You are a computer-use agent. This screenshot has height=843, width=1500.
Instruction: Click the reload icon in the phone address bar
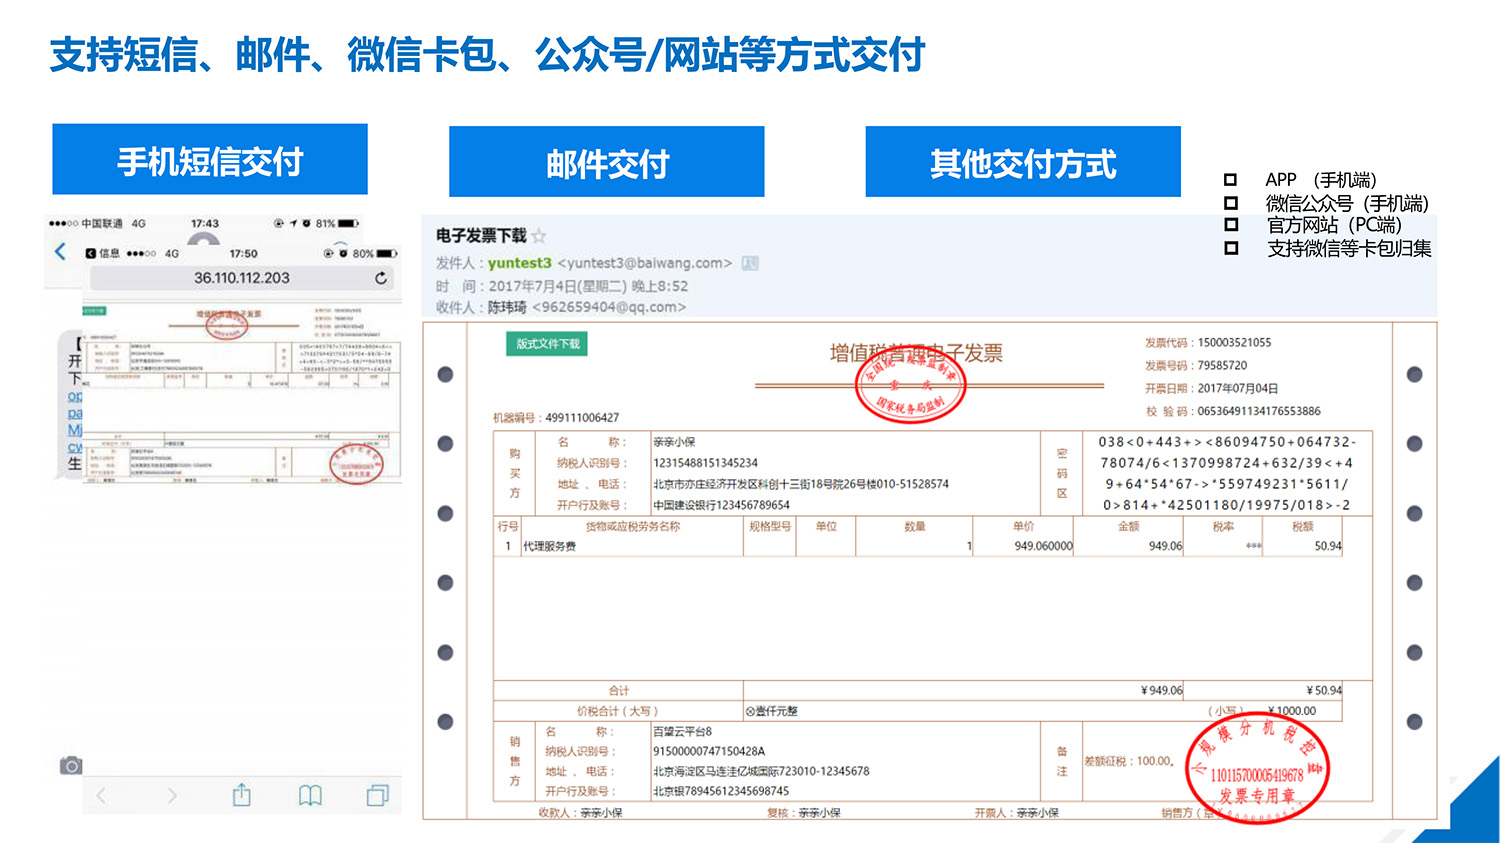381,278
